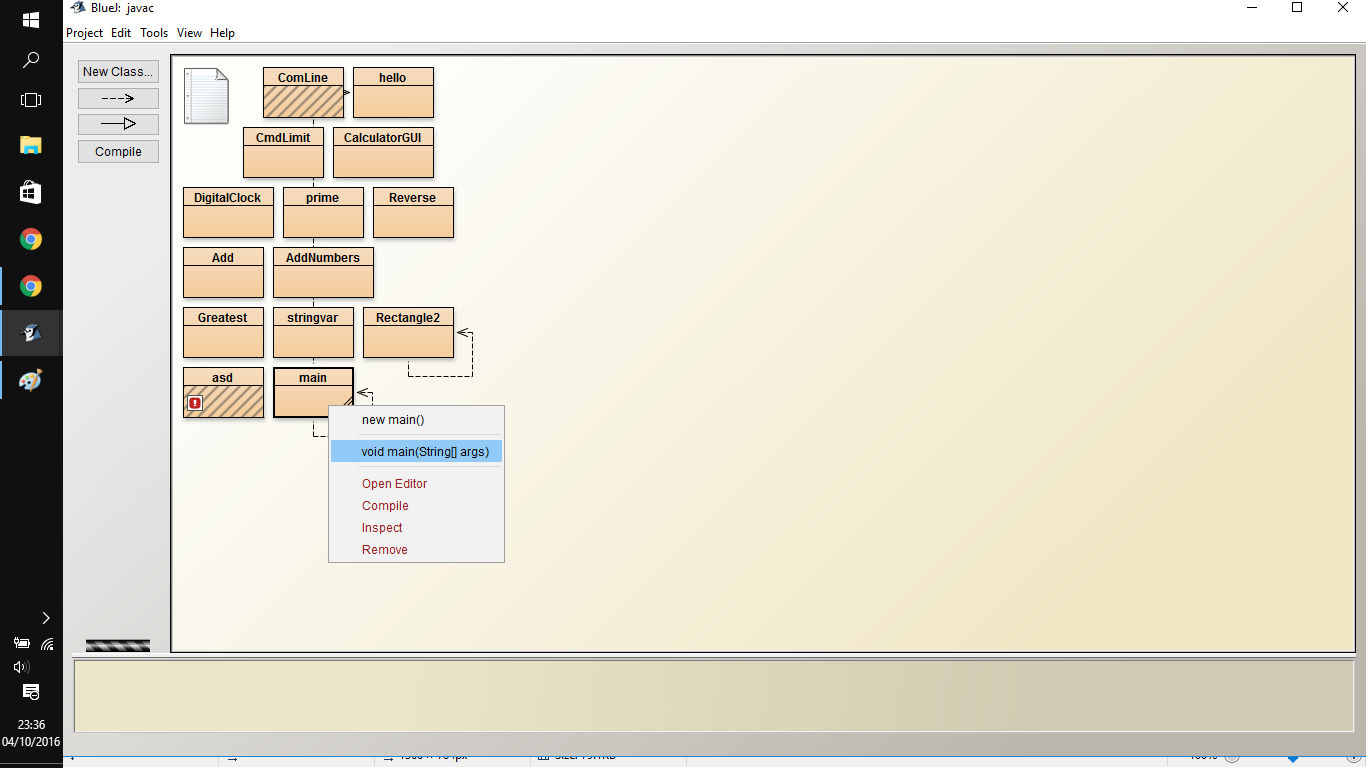Open the Windows notification center icon

coord(30,692)
